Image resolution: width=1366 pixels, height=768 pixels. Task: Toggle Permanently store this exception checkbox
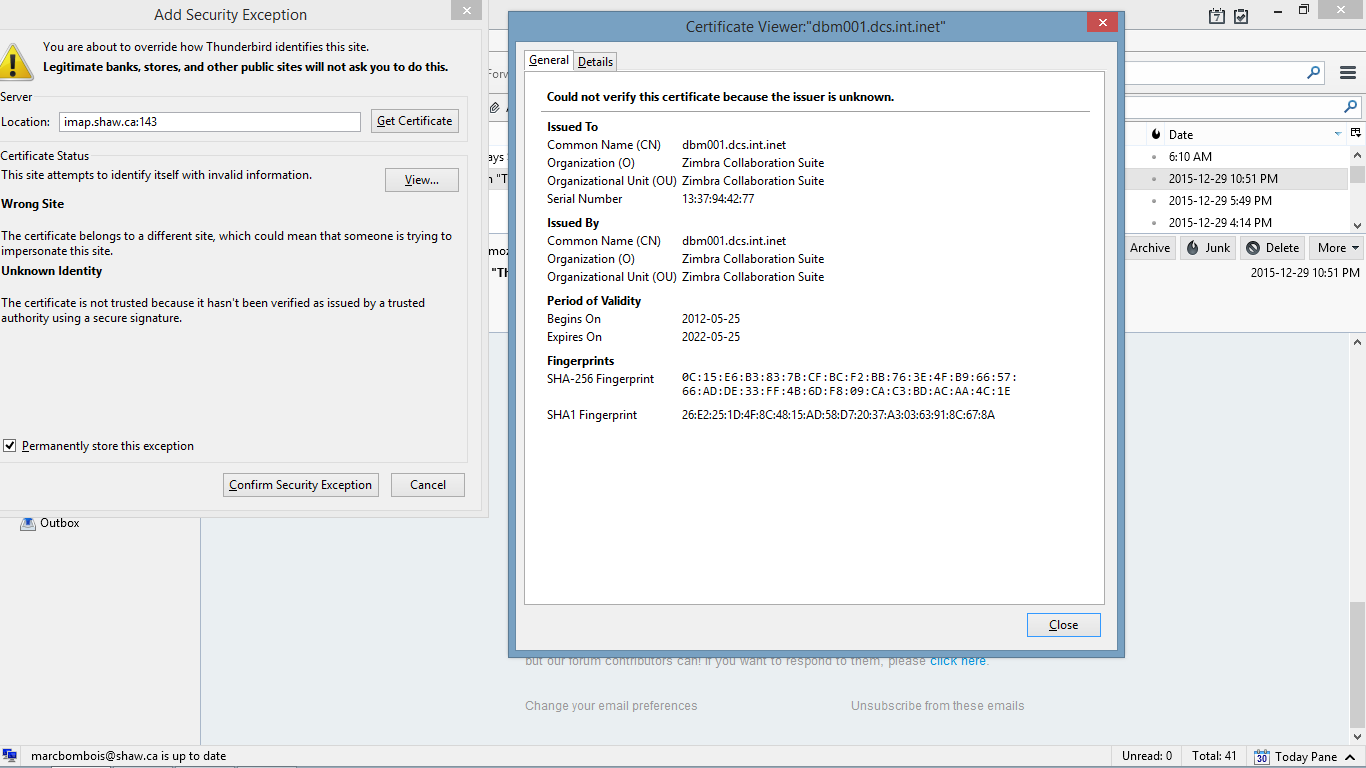10,446
